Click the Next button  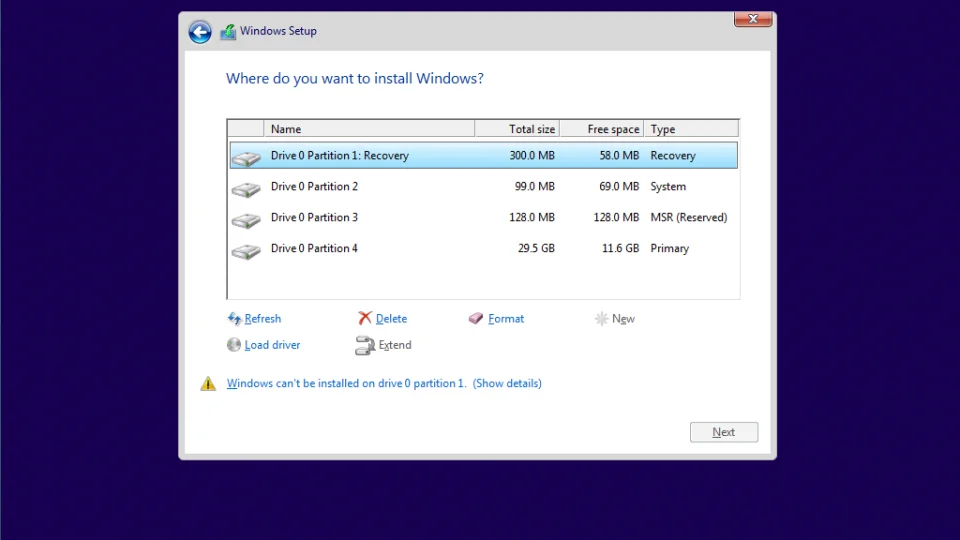pos(724,432)
